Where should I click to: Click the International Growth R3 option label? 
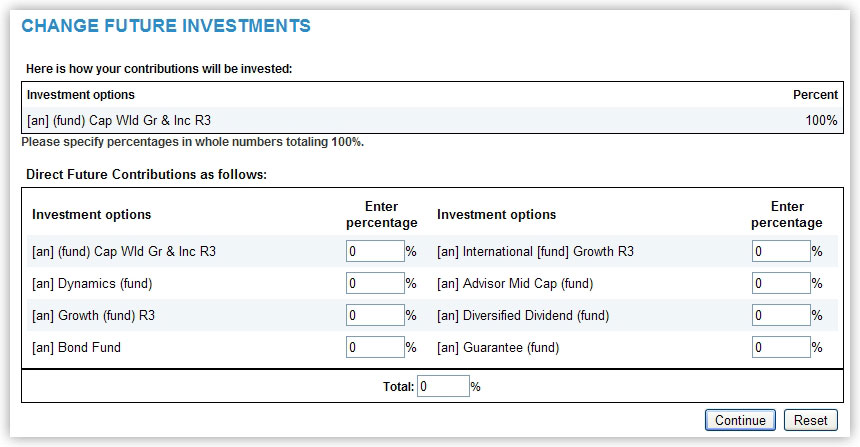coord(535,252)
